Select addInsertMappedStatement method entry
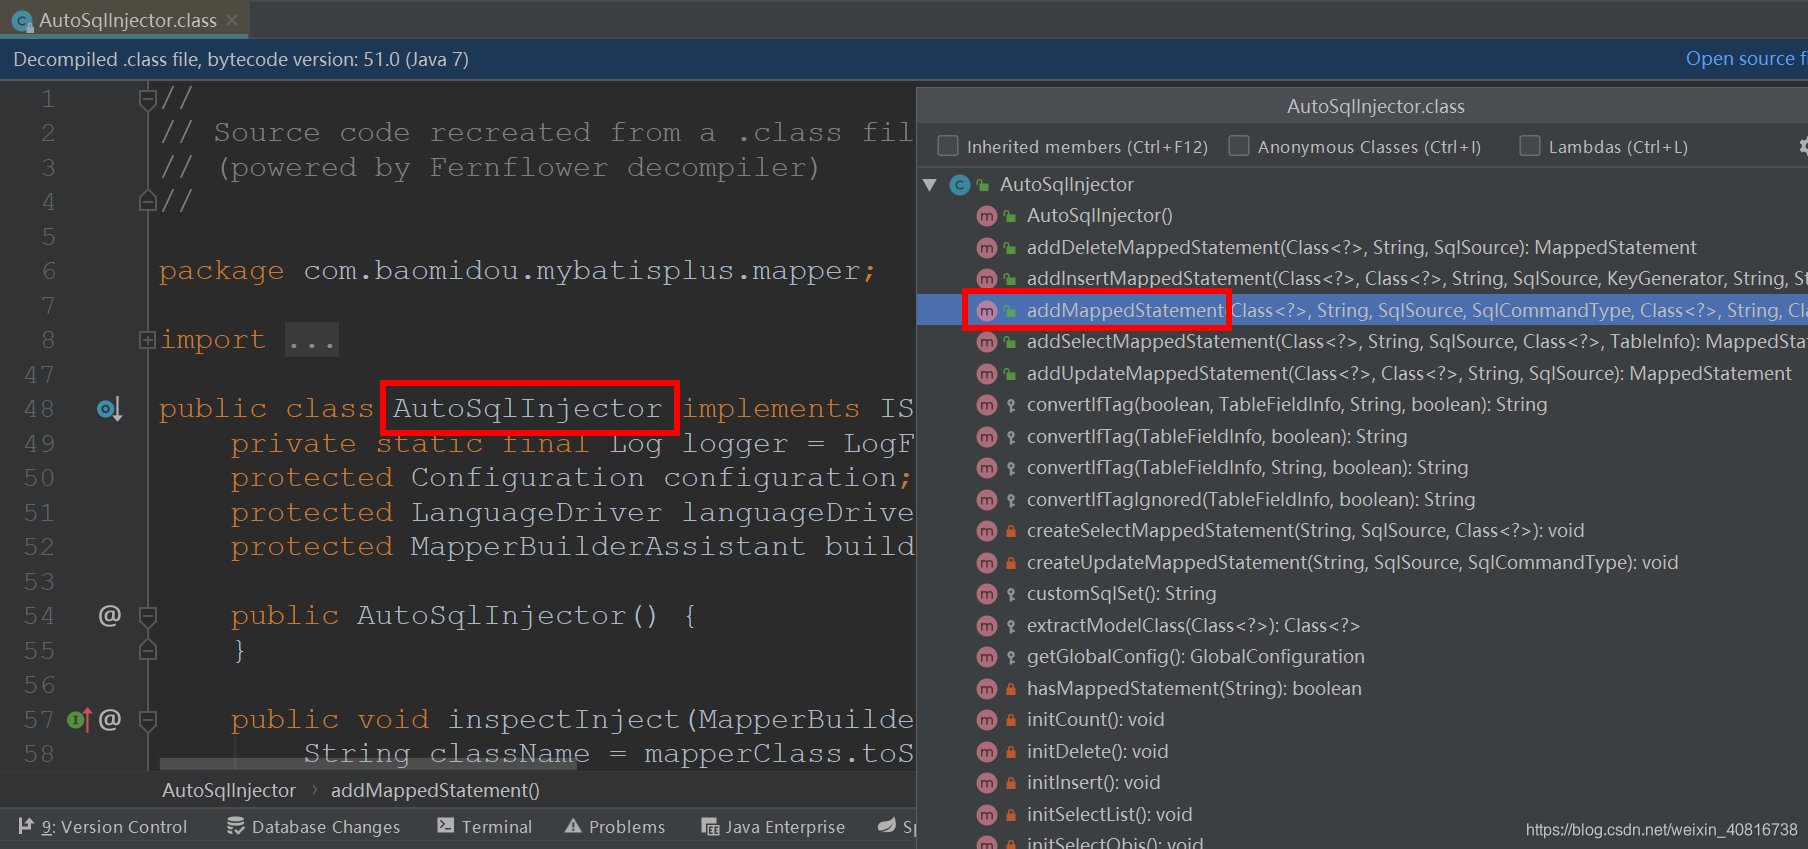 pyautogui.click(x=1416, y=278)
